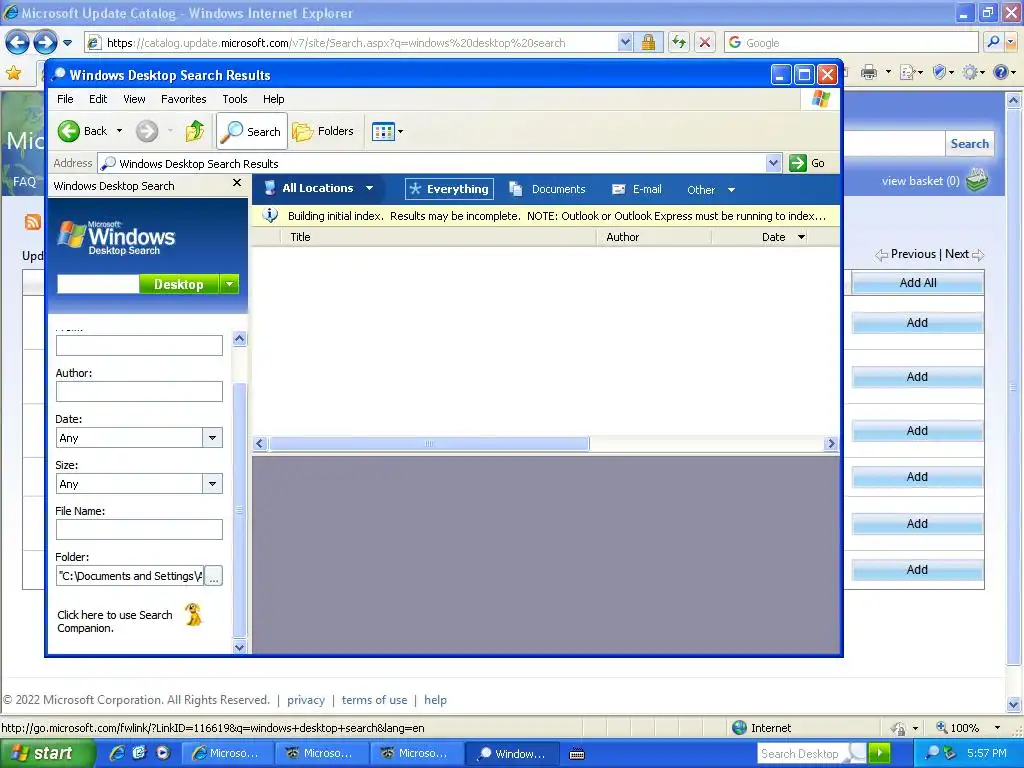Screen dimensions: 1024x768
Task: Open the Tools menu
Action: point(234,99)
